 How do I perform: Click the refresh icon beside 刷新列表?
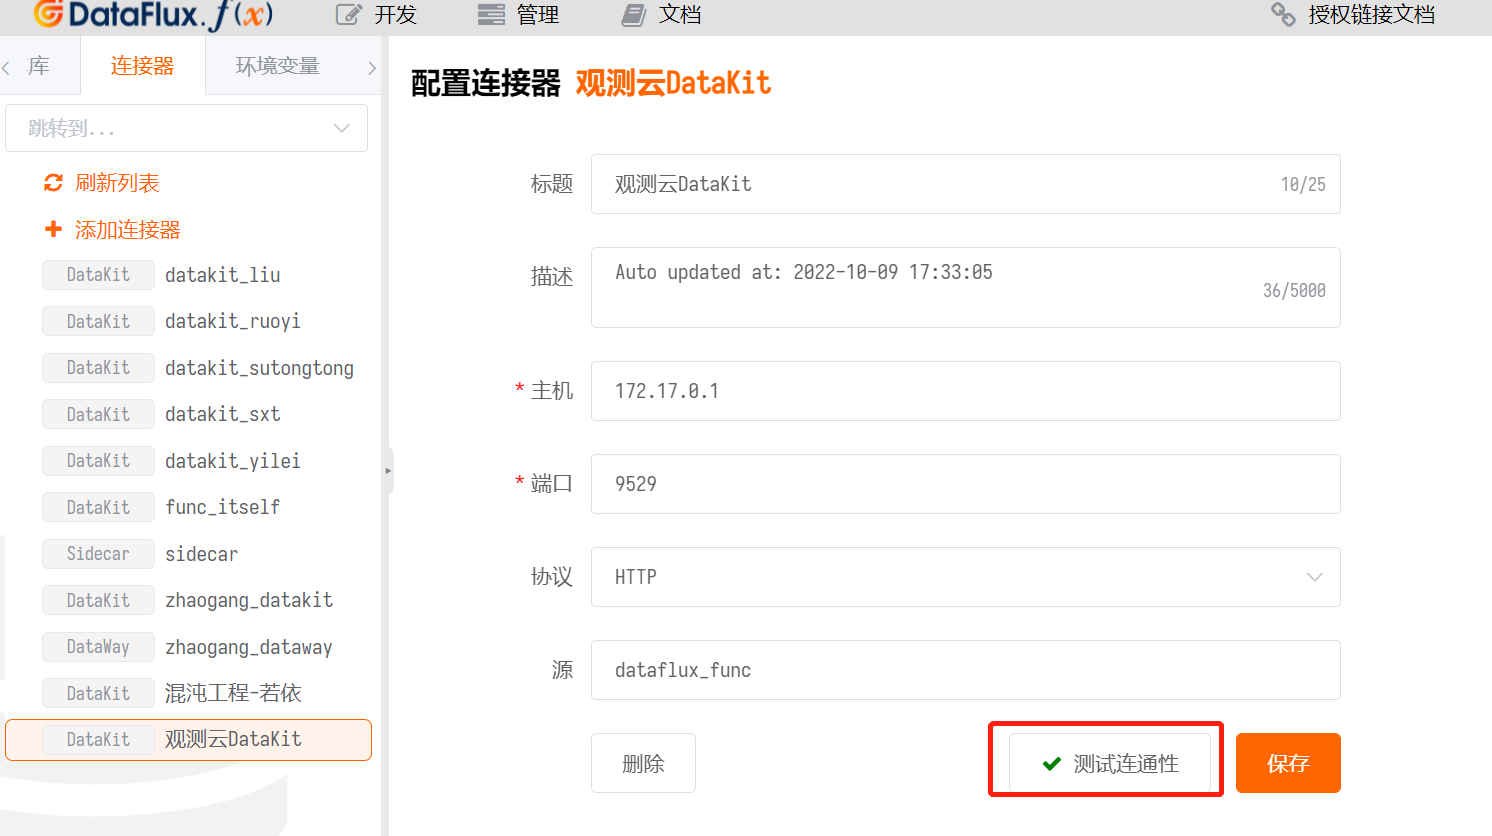(x=53, y=183)
